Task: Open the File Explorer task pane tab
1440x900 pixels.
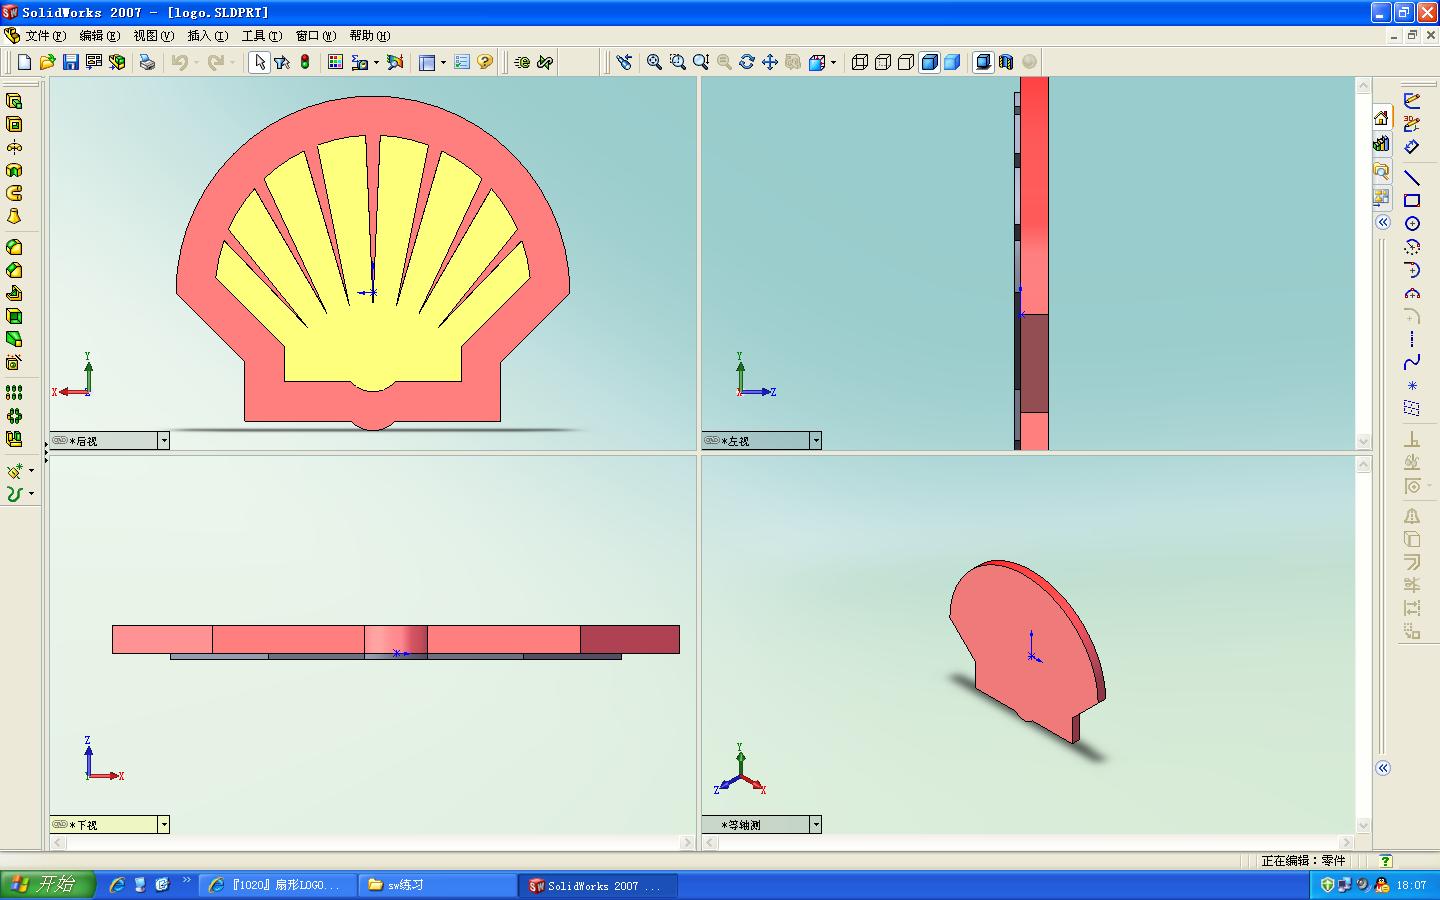Action: pos(1381,171)
